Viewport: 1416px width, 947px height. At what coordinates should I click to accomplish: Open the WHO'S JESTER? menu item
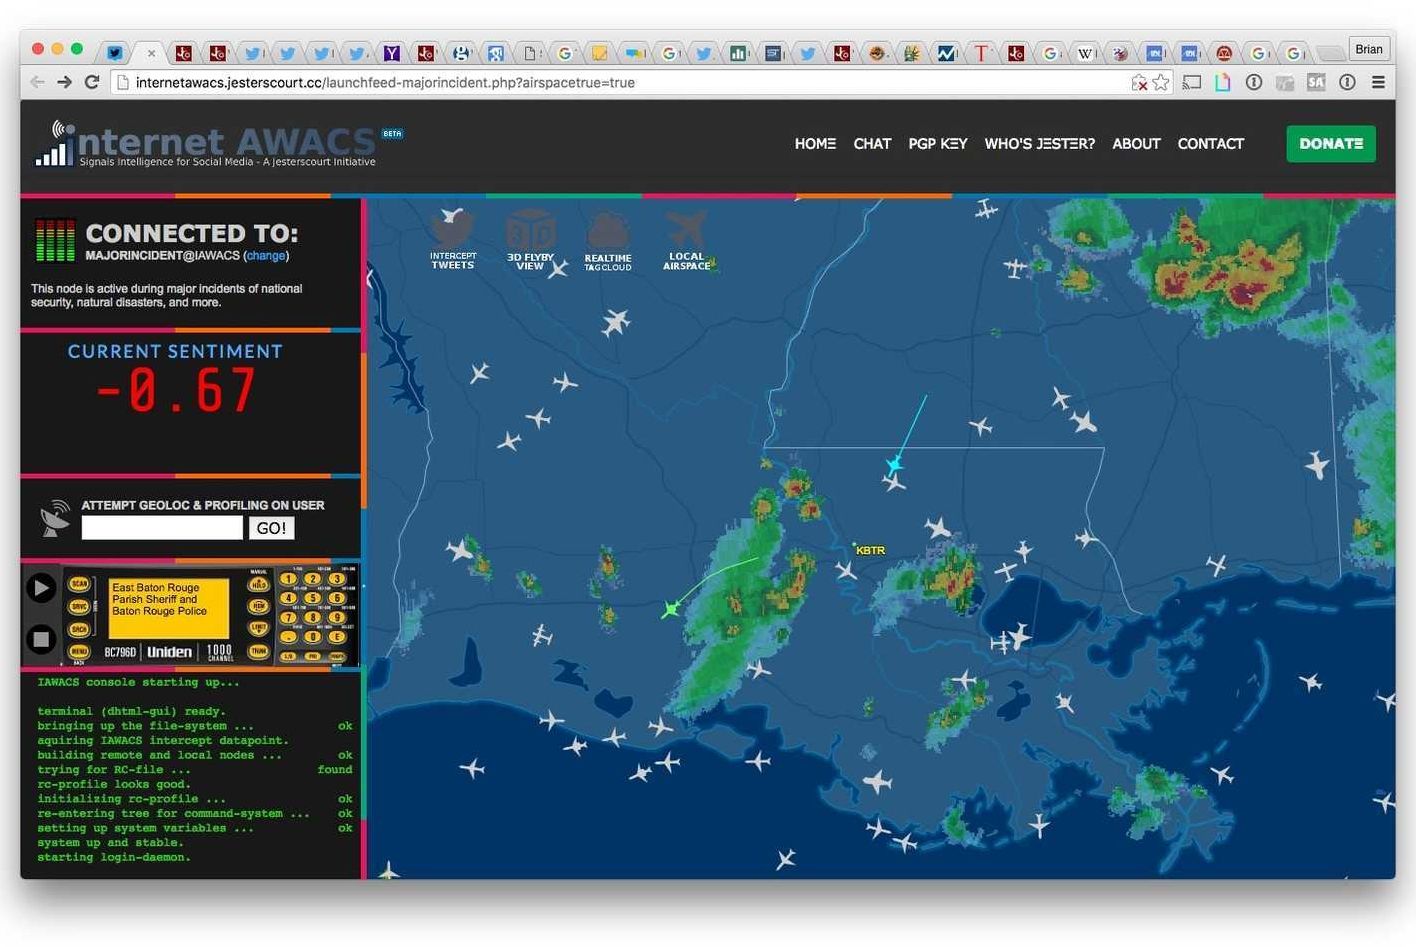(x=1039, y=144)
